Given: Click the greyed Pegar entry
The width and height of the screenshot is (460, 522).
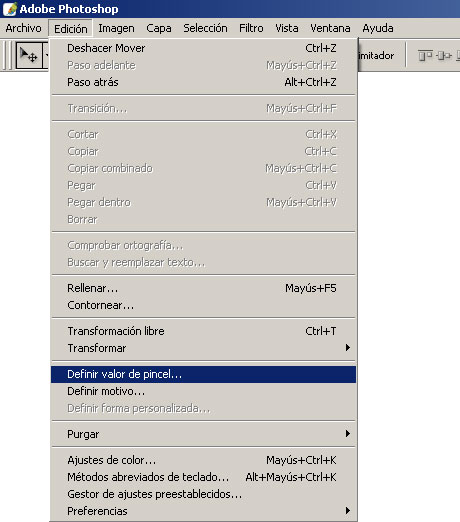Looking at the screenshot, I should [203, 185].
